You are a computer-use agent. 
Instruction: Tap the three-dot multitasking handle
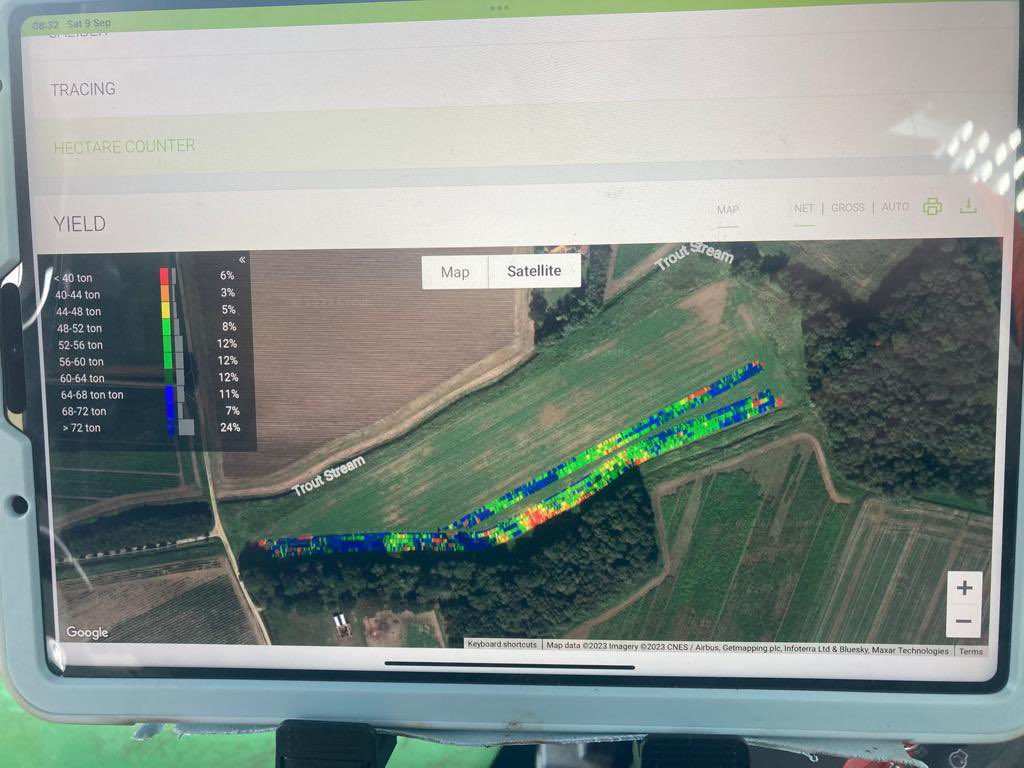click(x=499, y=8)
